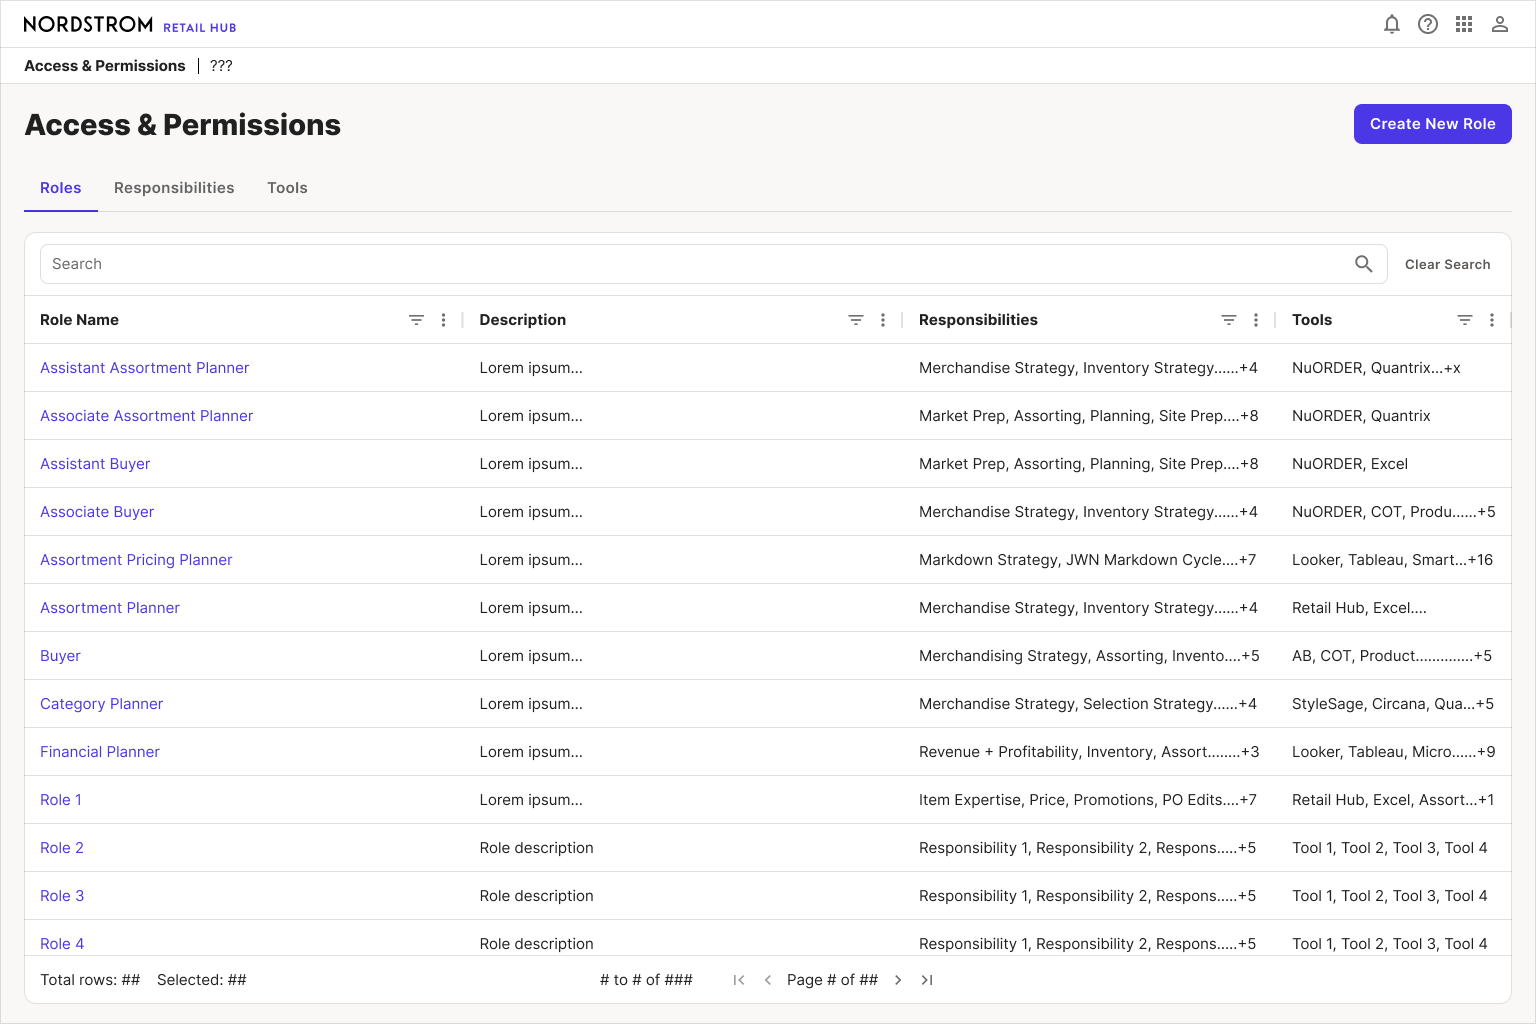Screen dimensions: 1536x1024
Task: Open the user account icon
Action: [x=1500, y=24]
